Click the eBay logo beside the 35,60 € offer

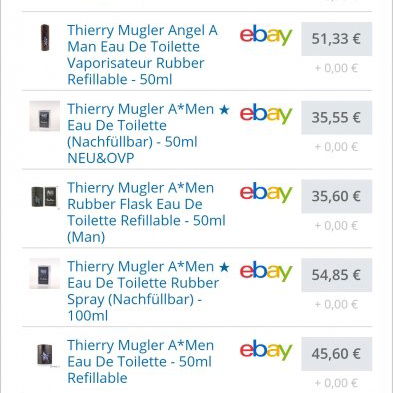point(266,192)
